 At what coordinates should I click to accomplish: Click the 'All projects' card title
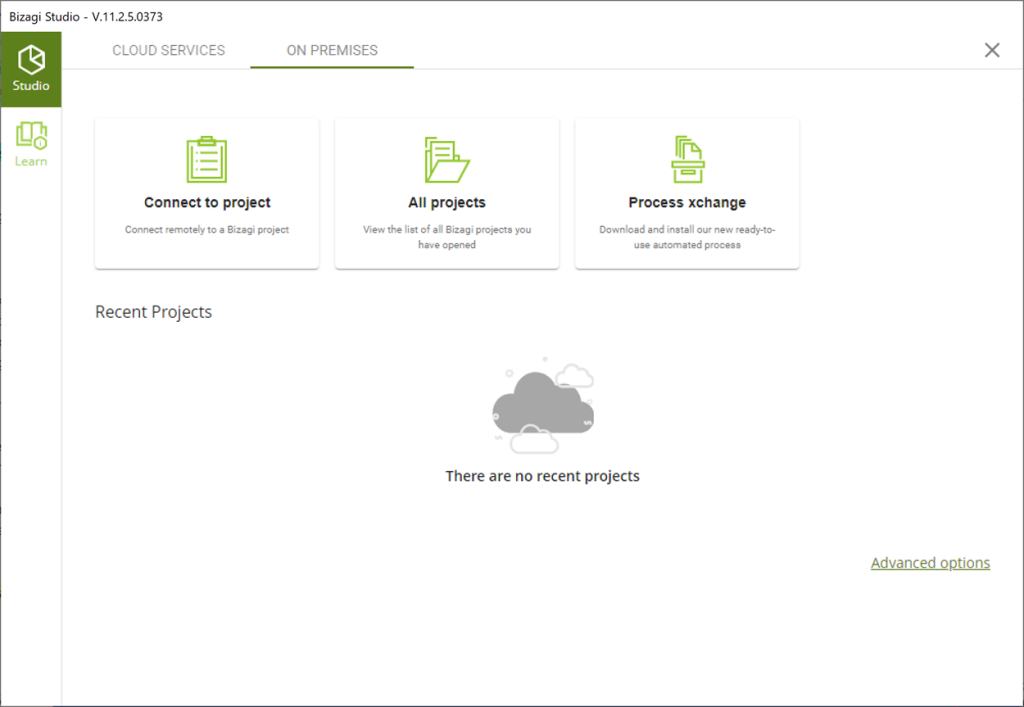(447, 202)
